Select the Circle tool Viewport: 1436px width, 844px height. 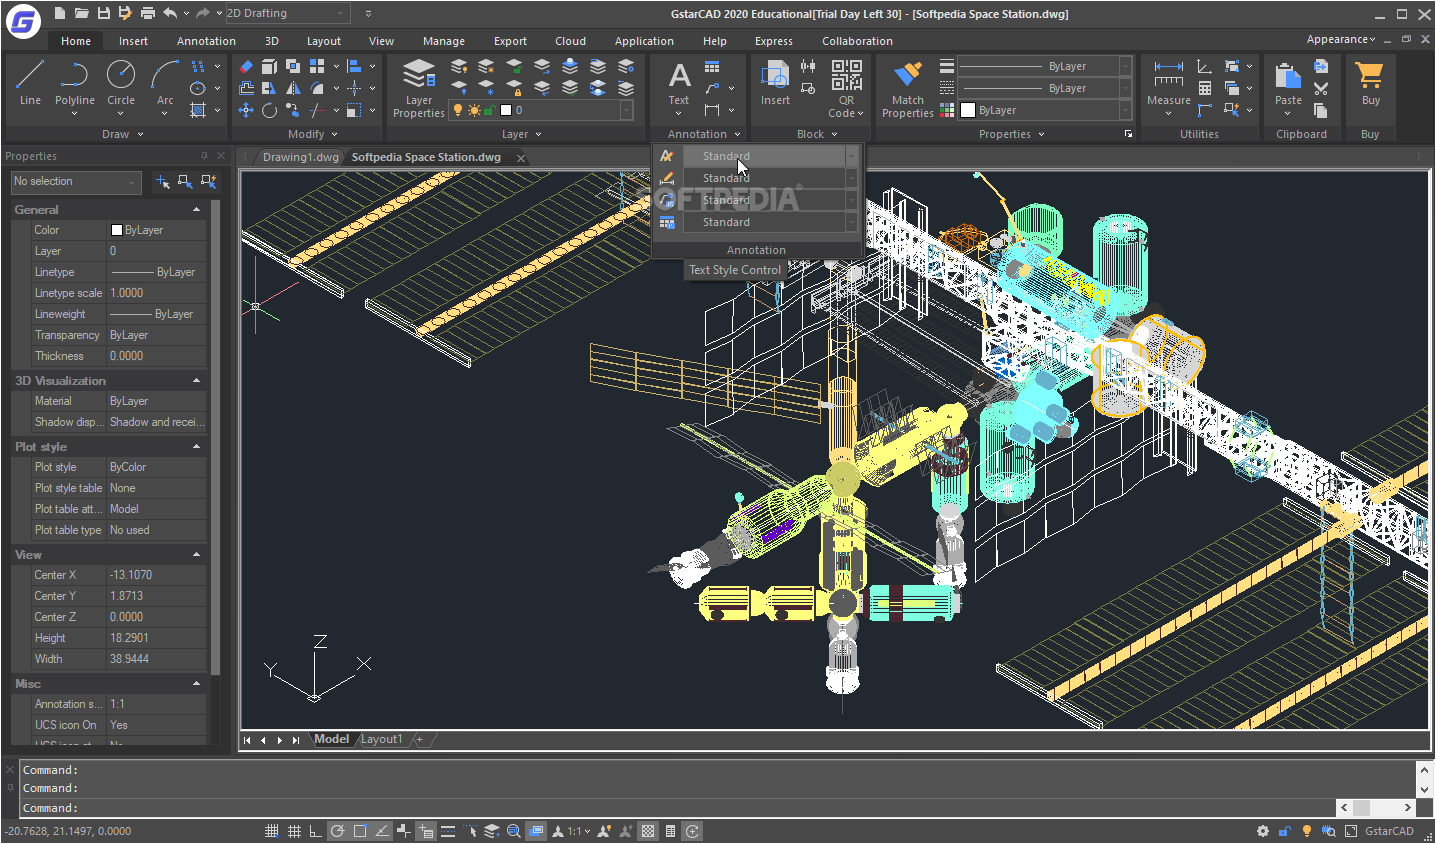121,82
